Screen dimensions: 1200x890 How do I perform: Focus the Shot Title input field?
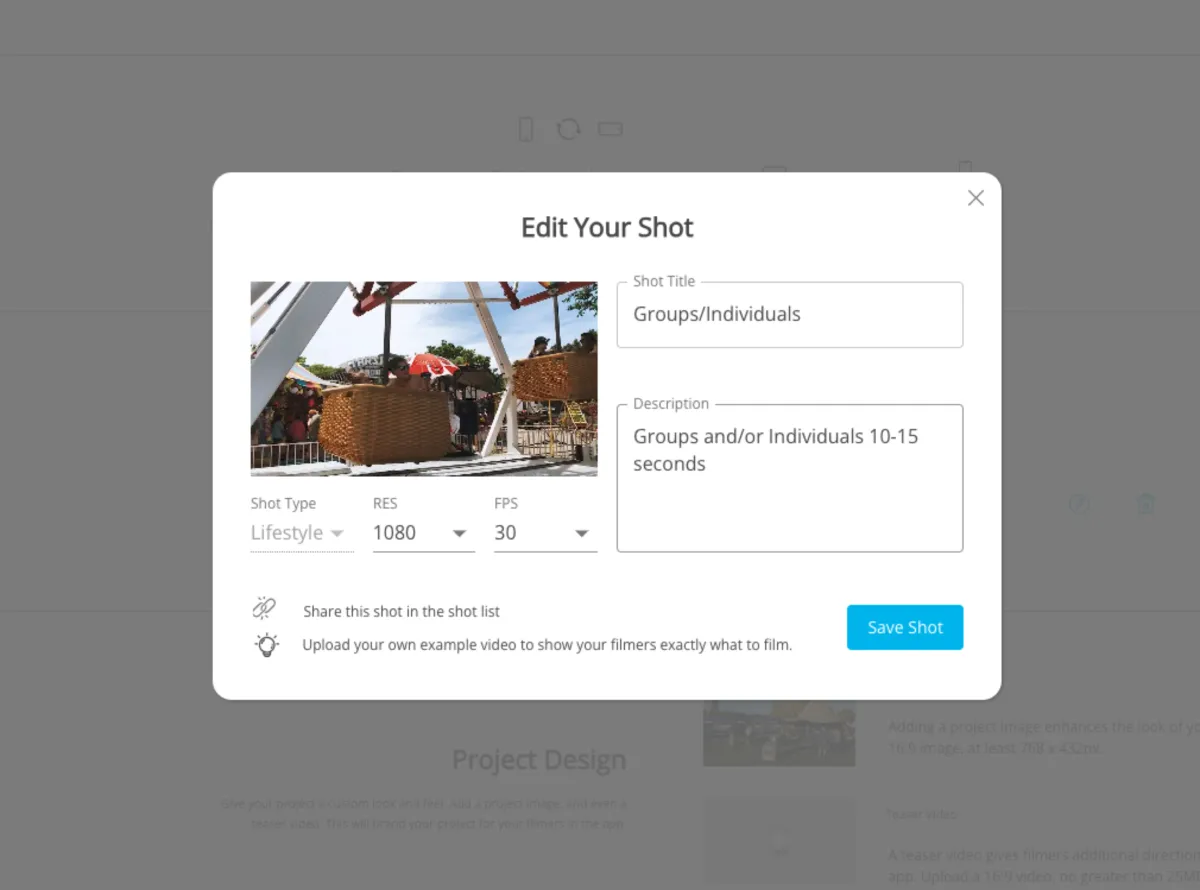point(790,315)
